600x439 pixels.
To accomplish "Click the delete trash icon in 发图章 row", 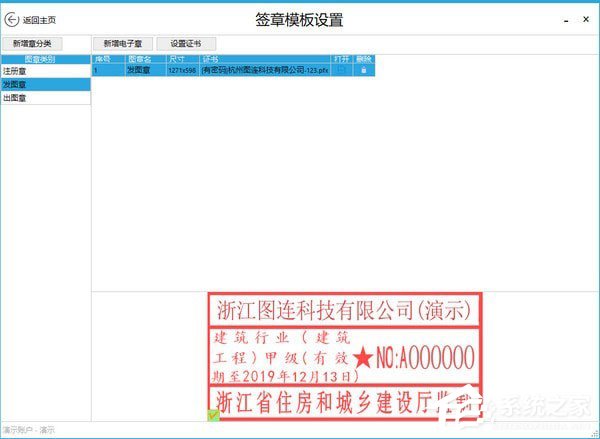I will pos(364,70).
